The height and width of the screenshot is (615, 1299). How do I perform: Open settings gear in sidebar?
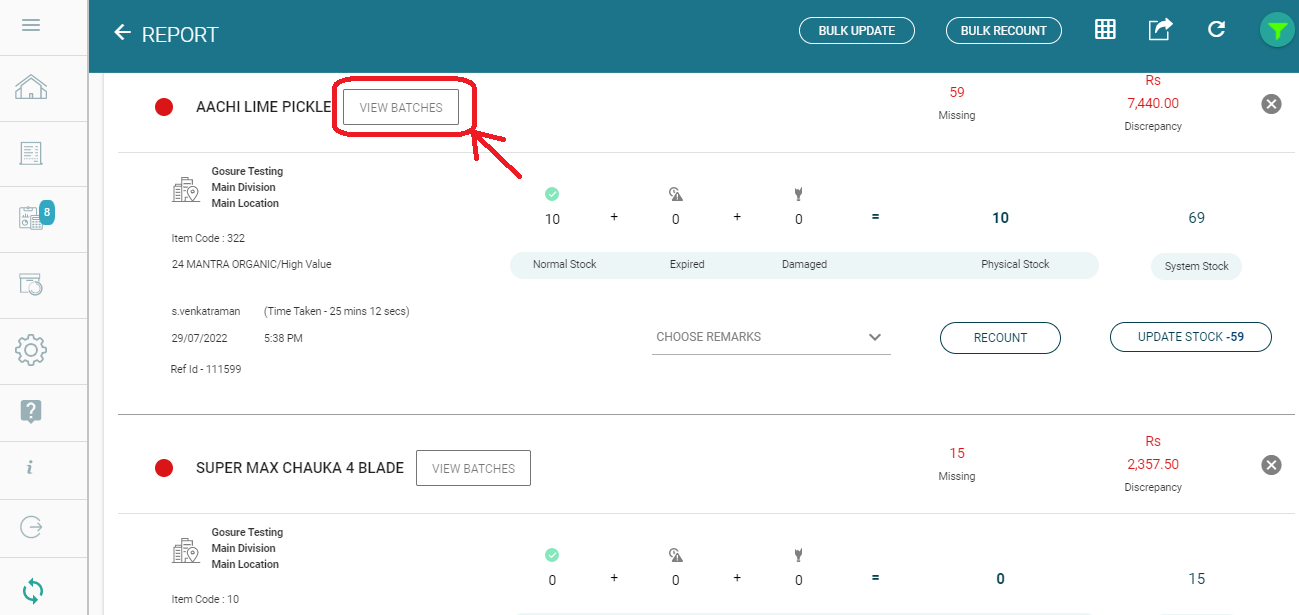point(31,350)
